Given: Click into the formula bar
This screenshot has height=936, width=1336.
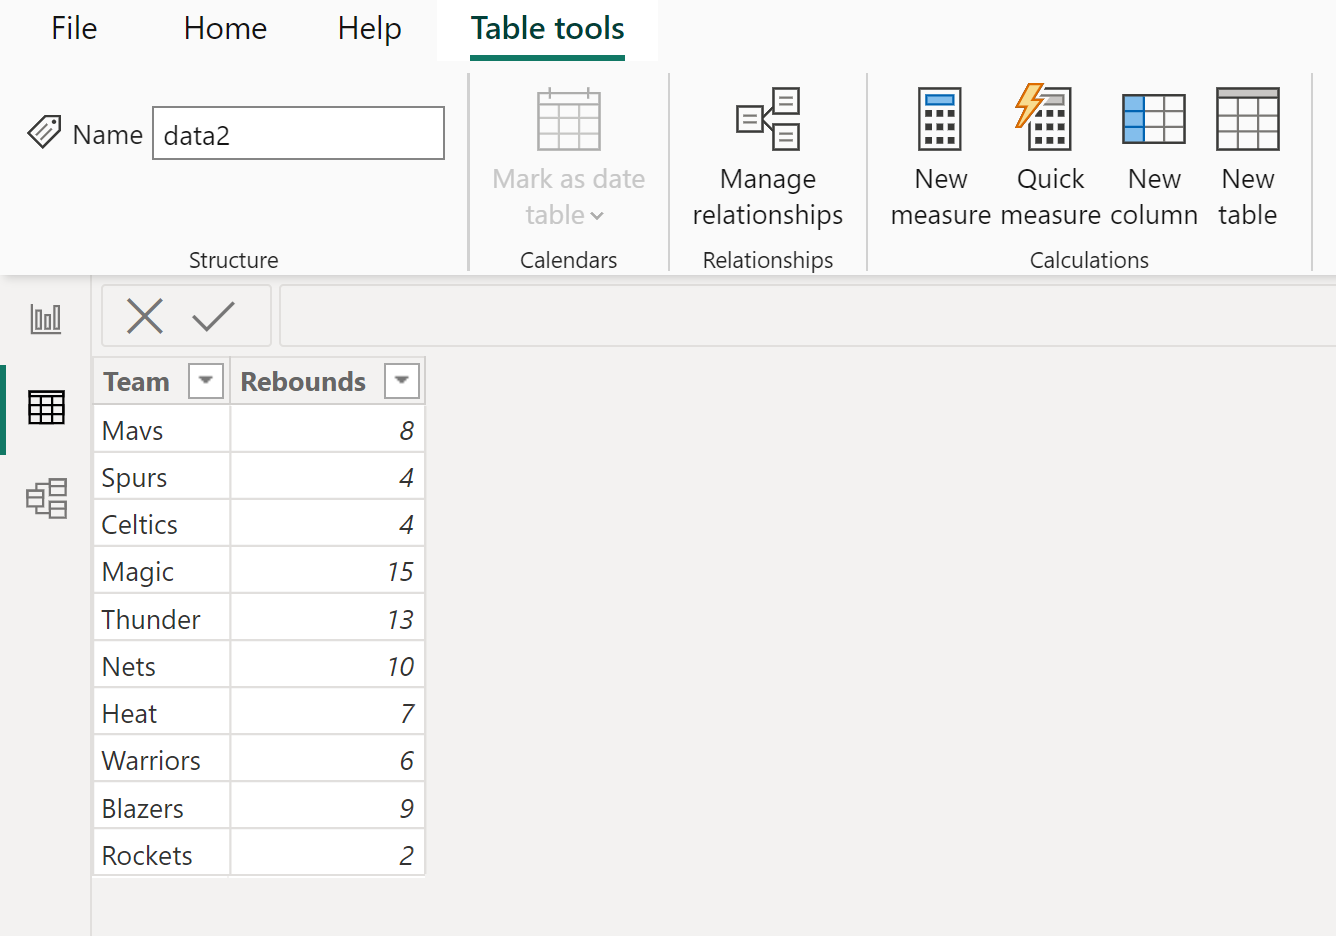Looking at the screenshot, I should pyautogui.click(x=800, y=316).
